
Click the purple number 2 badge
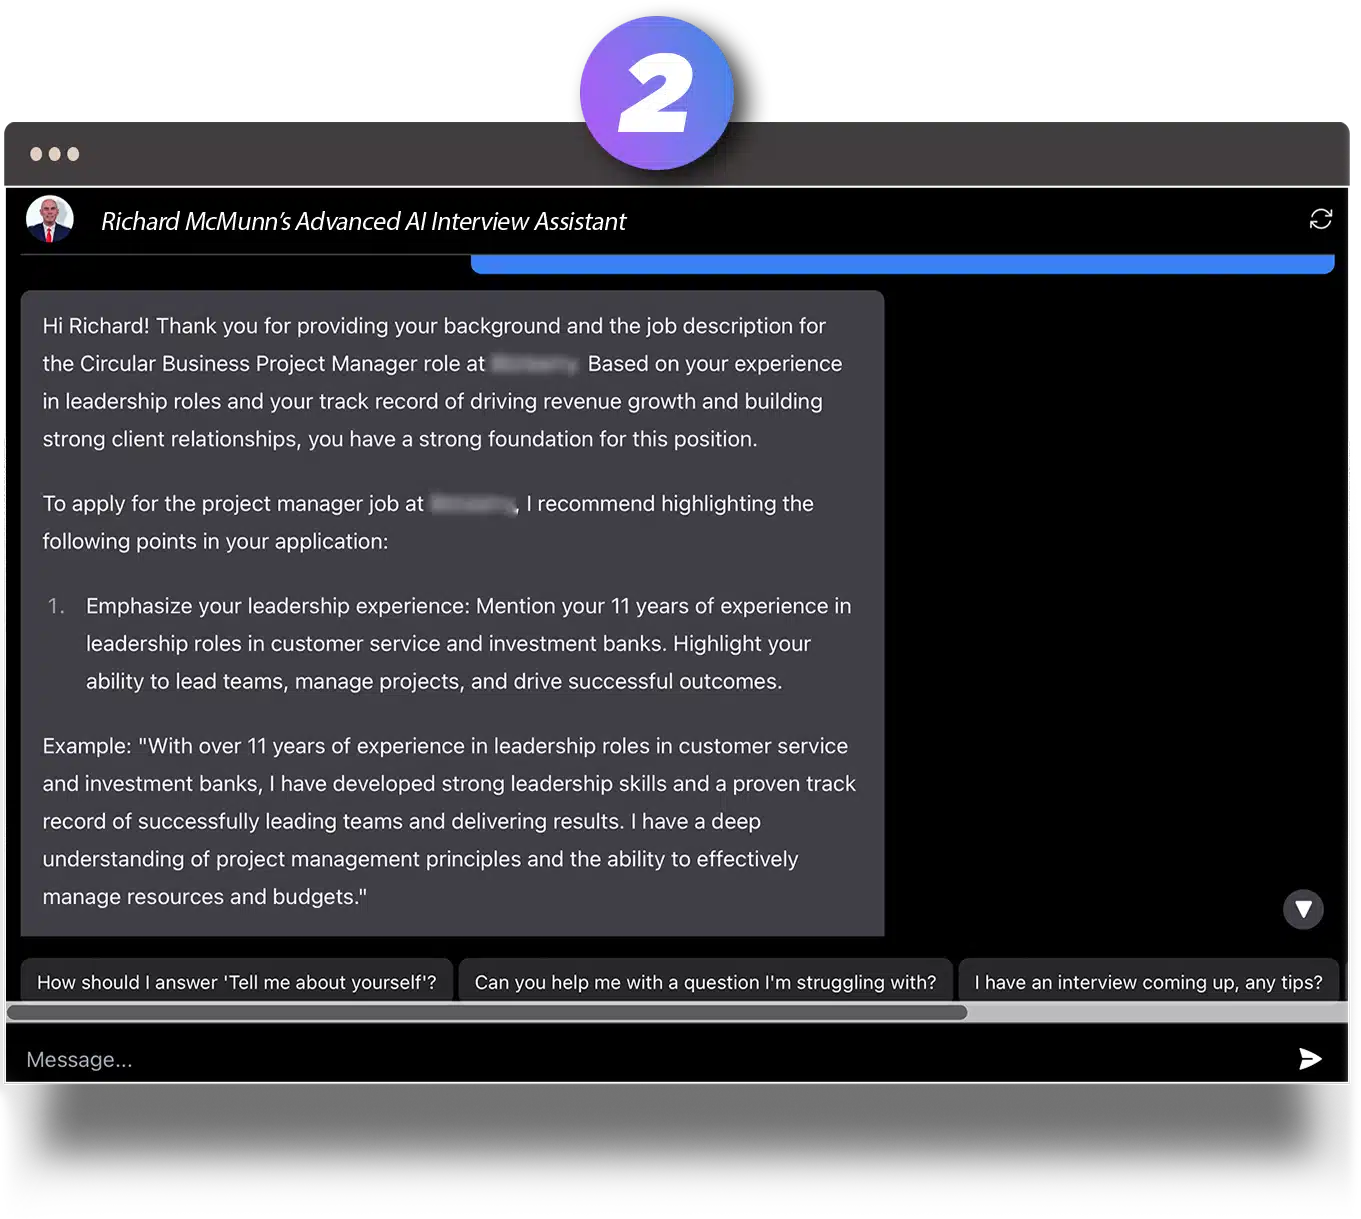click(656, 93)
